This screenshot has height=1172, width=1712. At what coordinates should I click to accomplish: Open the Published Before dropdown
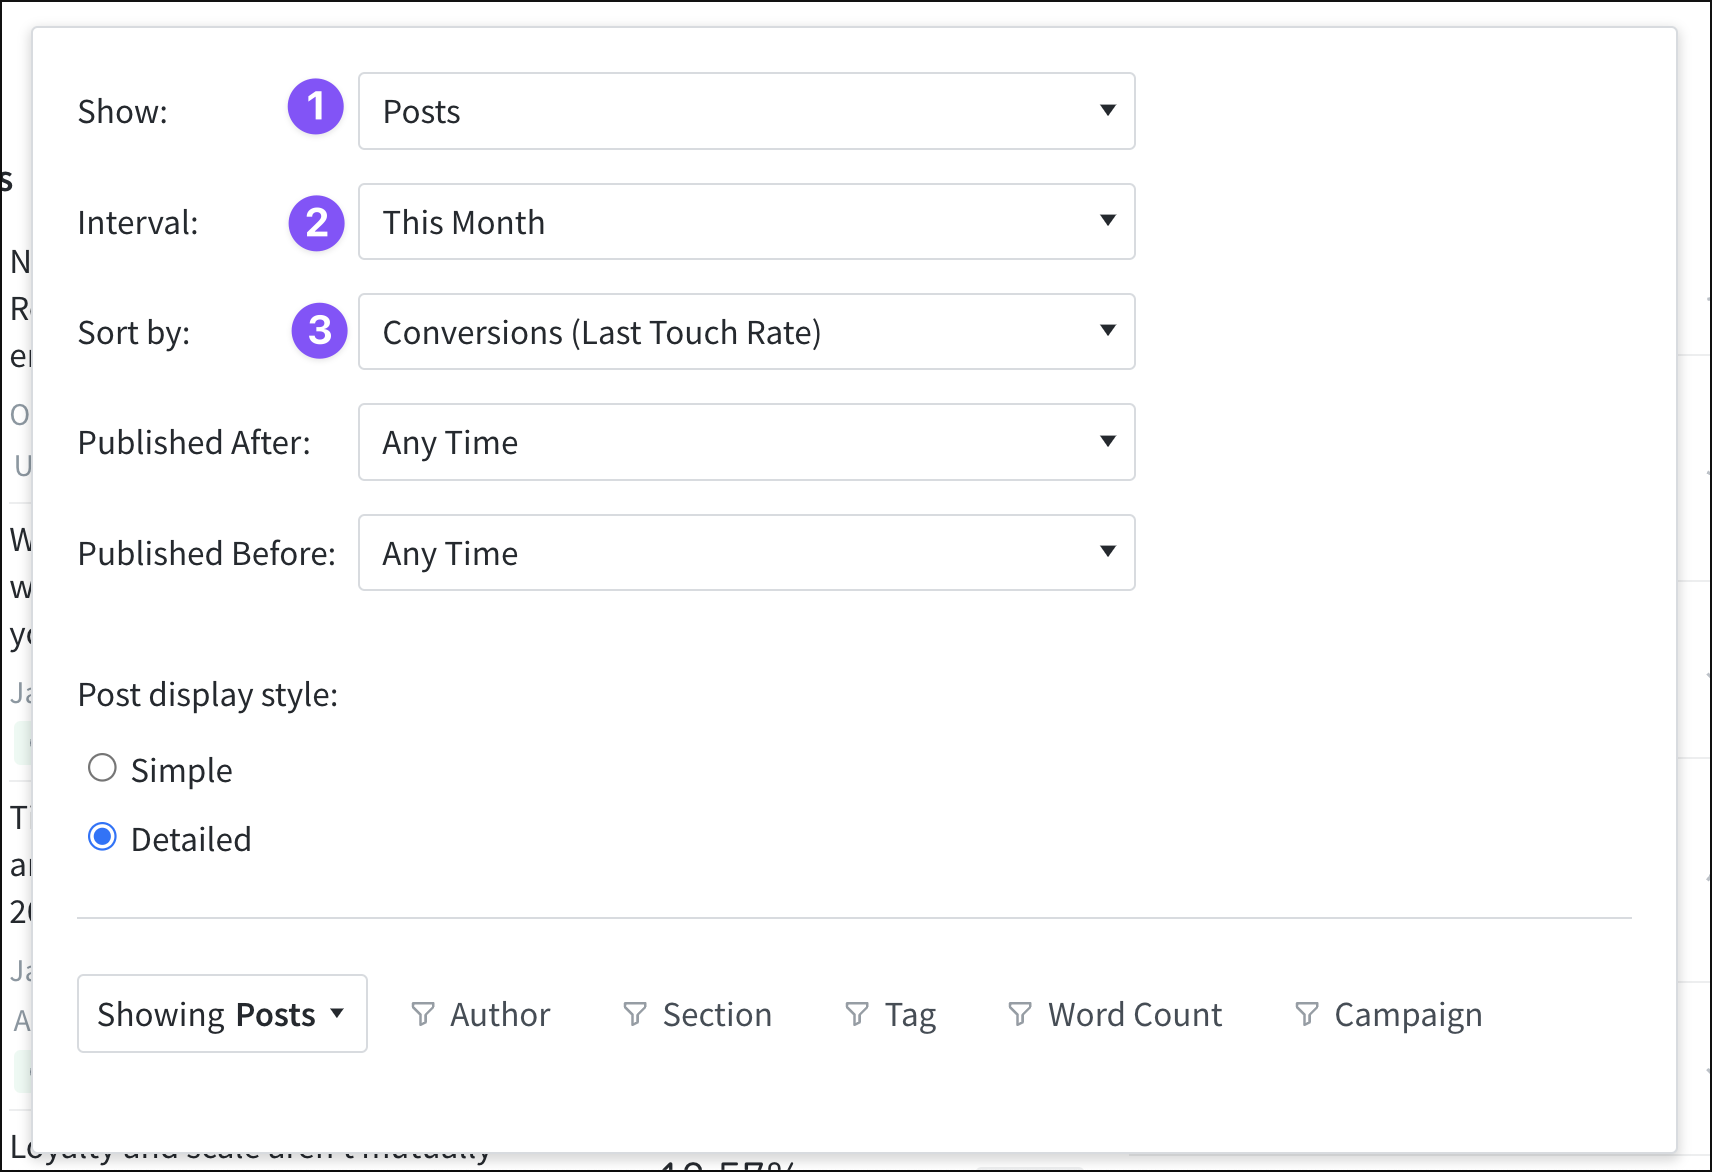746,553
